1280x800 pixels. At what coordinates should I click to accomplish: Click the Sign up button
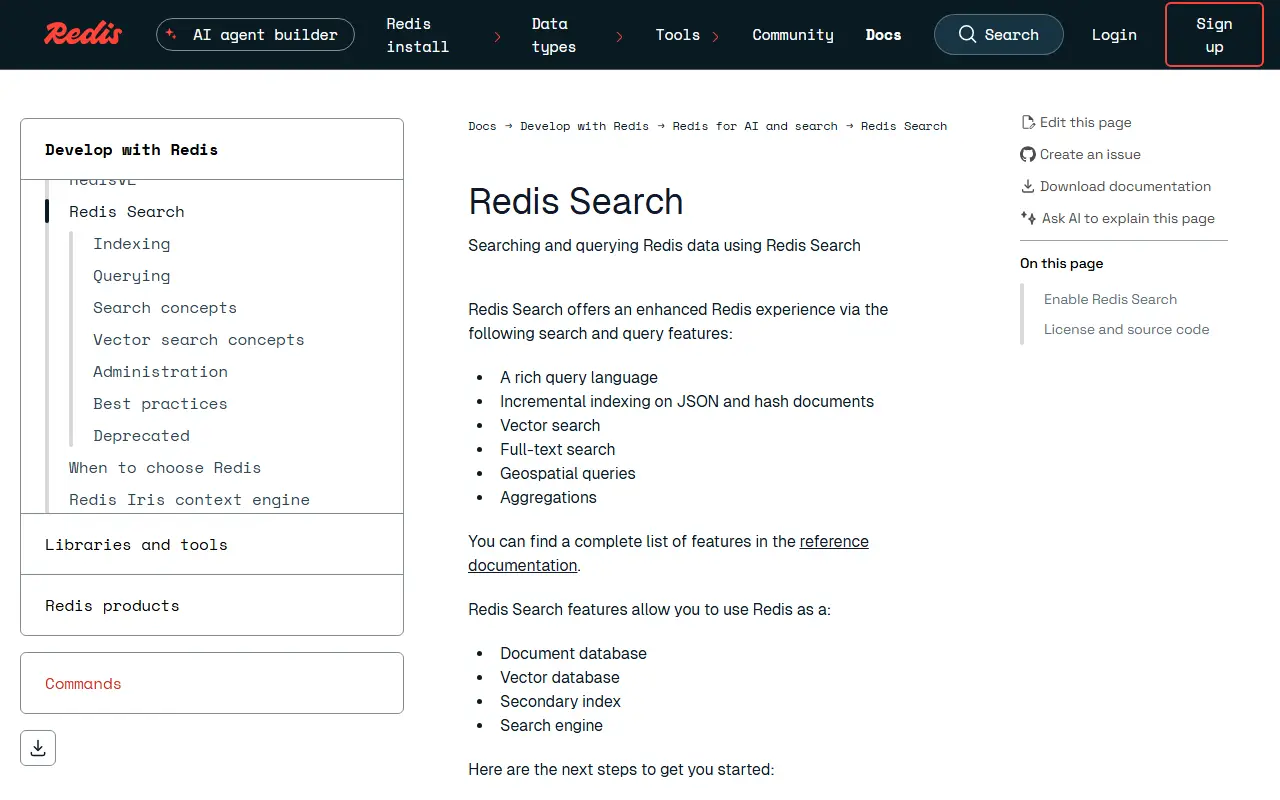[x=1214, y=35]
